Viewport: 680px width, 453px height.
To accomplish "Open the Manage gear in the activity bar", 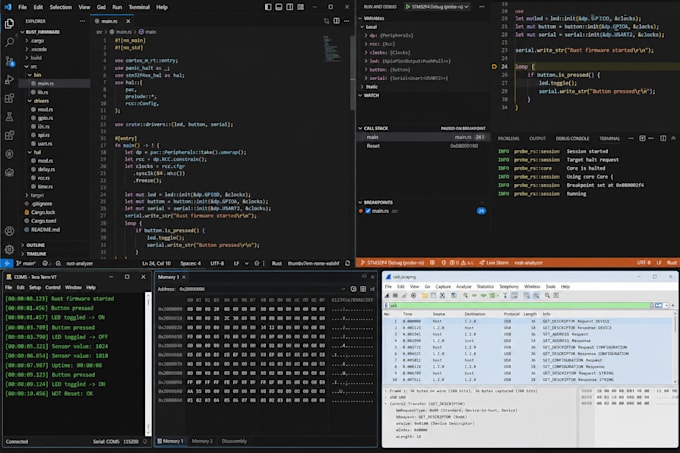I will click(x=9, y=250).
